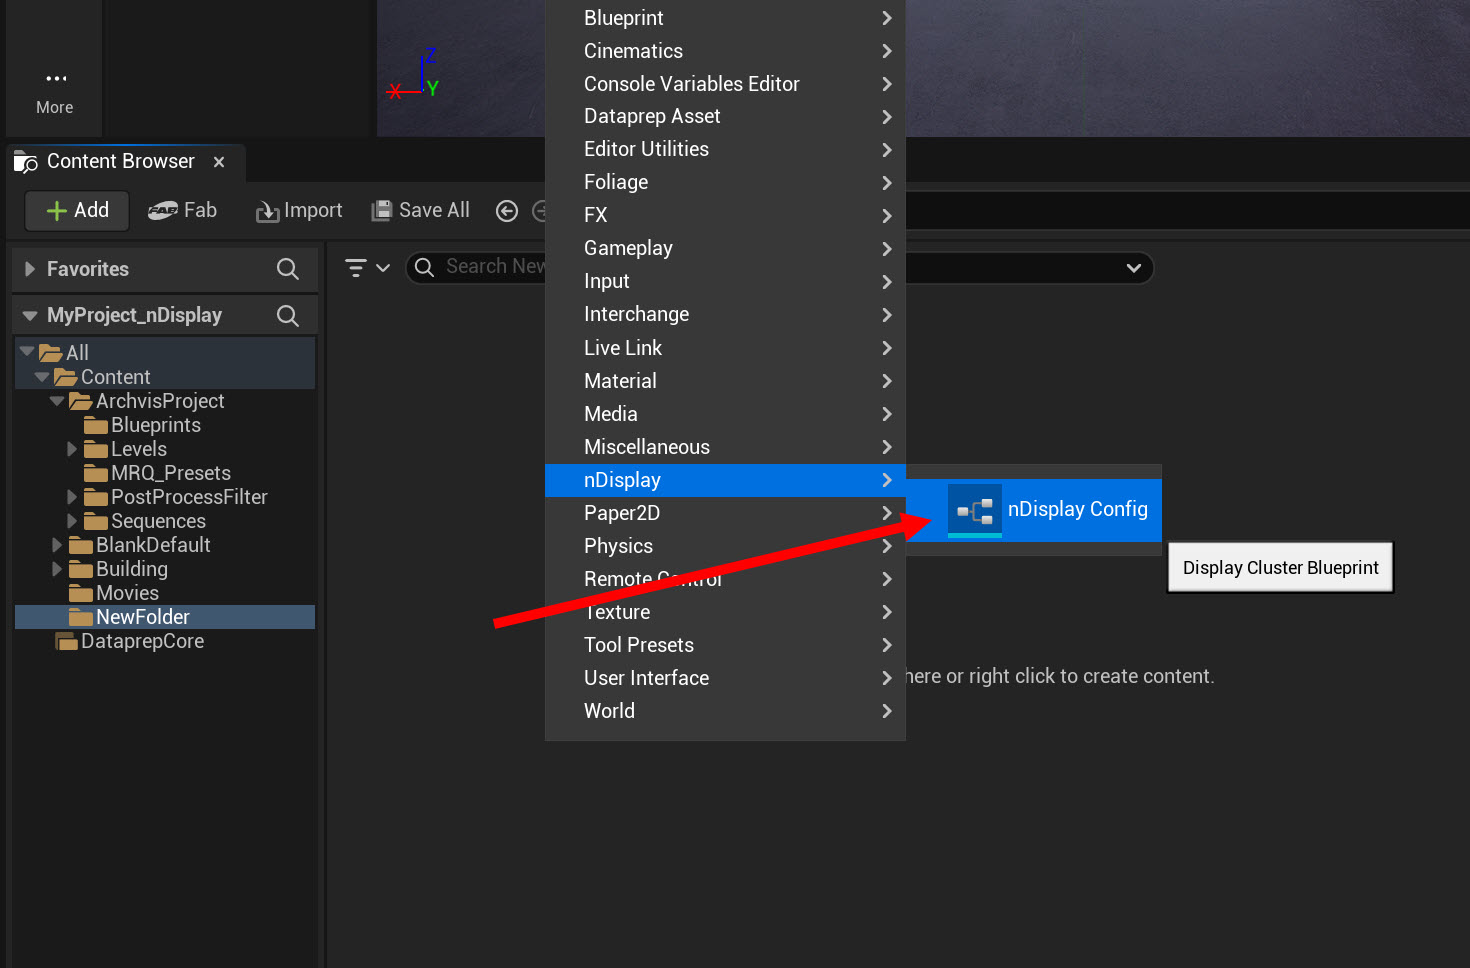The height and width of the screenshot is (968, 1470).
Task: Open the Material submenu
Action: pyautogui.click(x=725, y=381)
